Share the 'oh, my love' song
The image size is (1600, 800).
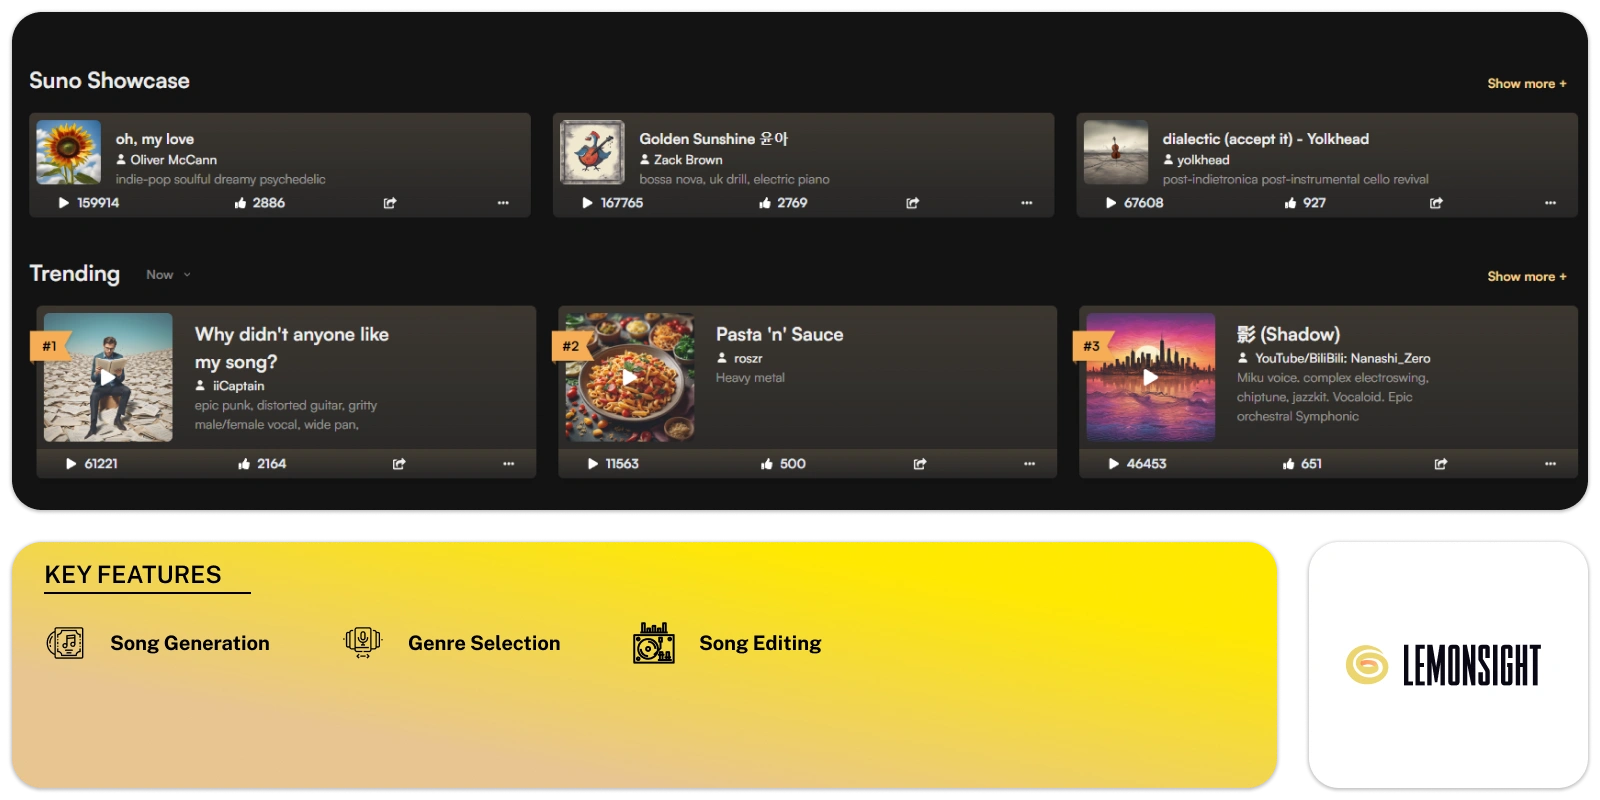tap(390, 203)
